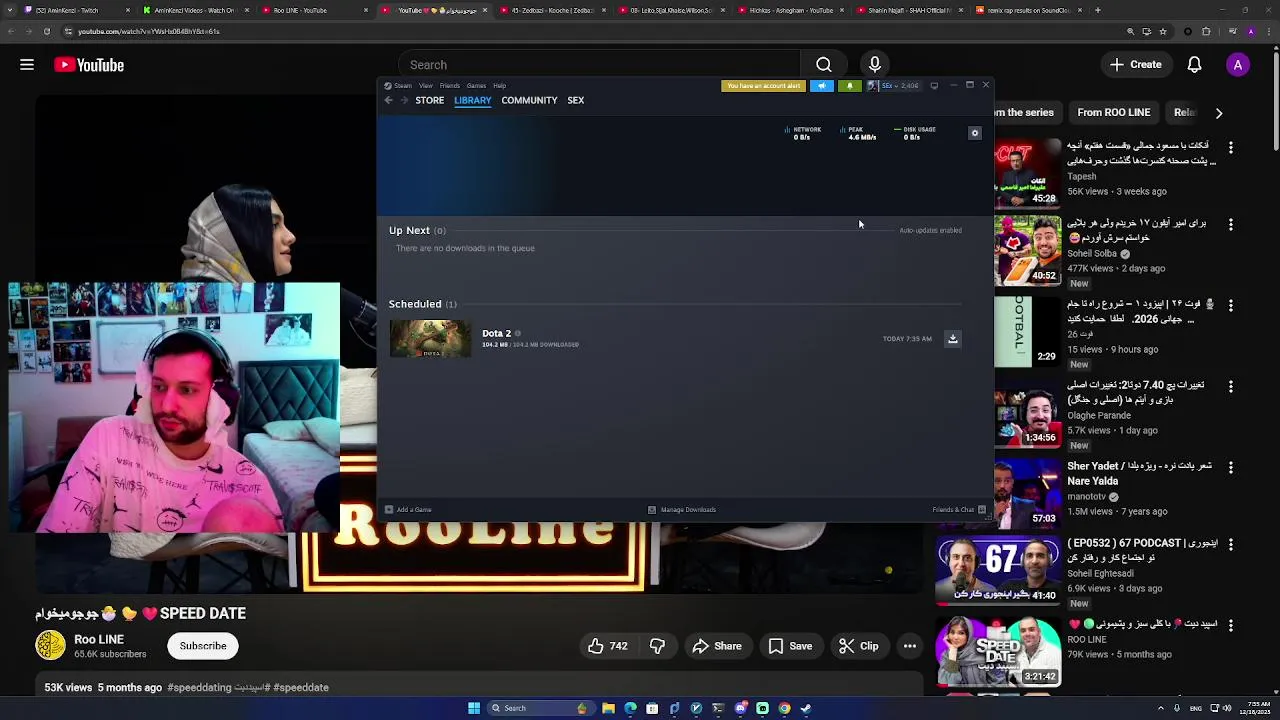Open the View menu in Steam

[426, 86]
